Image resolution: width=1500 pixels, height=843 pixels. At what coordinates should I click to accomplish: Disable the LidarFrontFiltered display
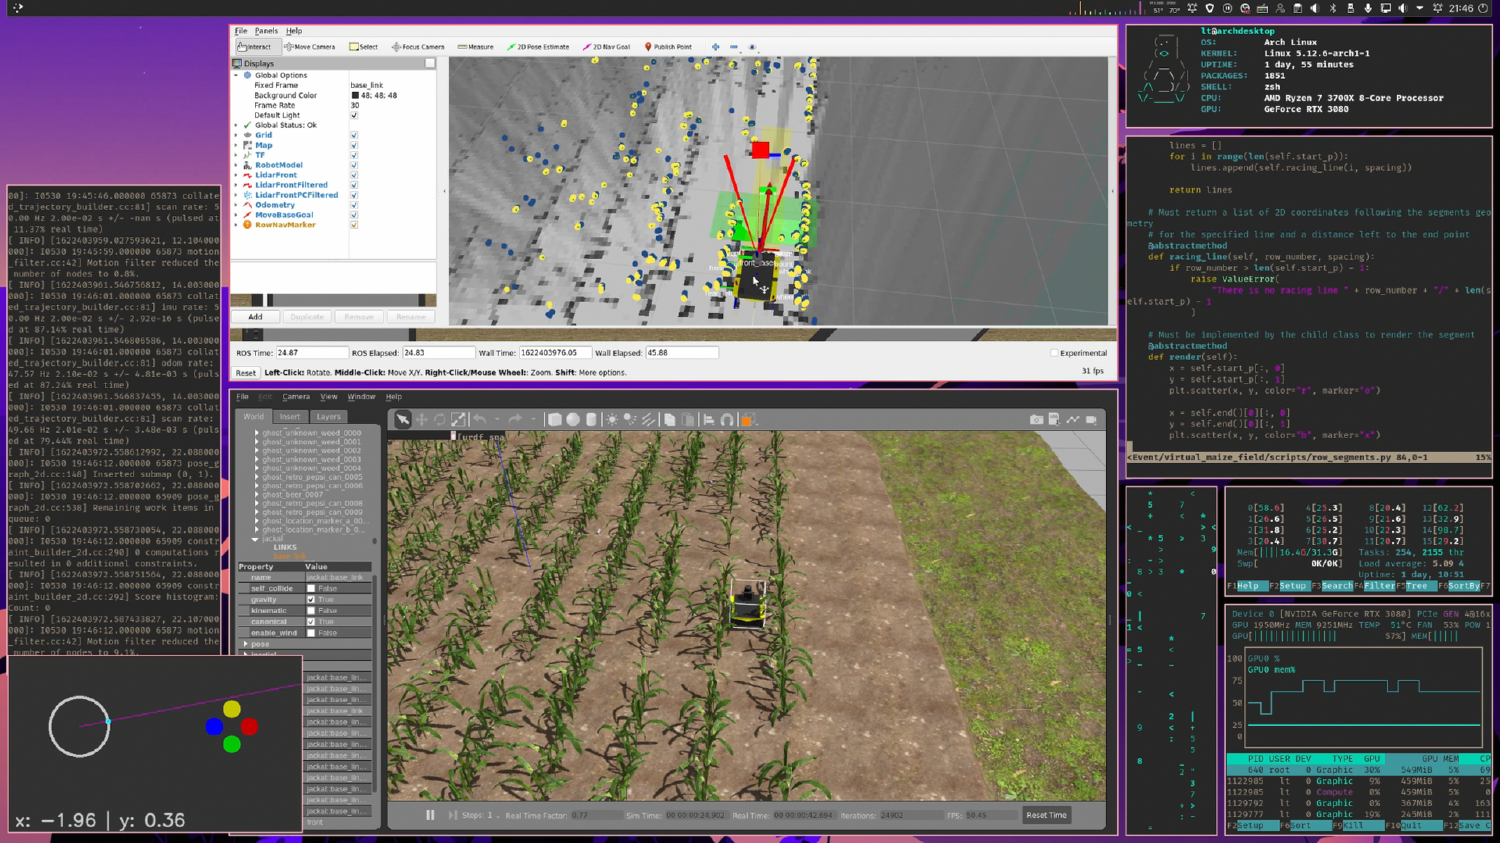click(354, 184)
